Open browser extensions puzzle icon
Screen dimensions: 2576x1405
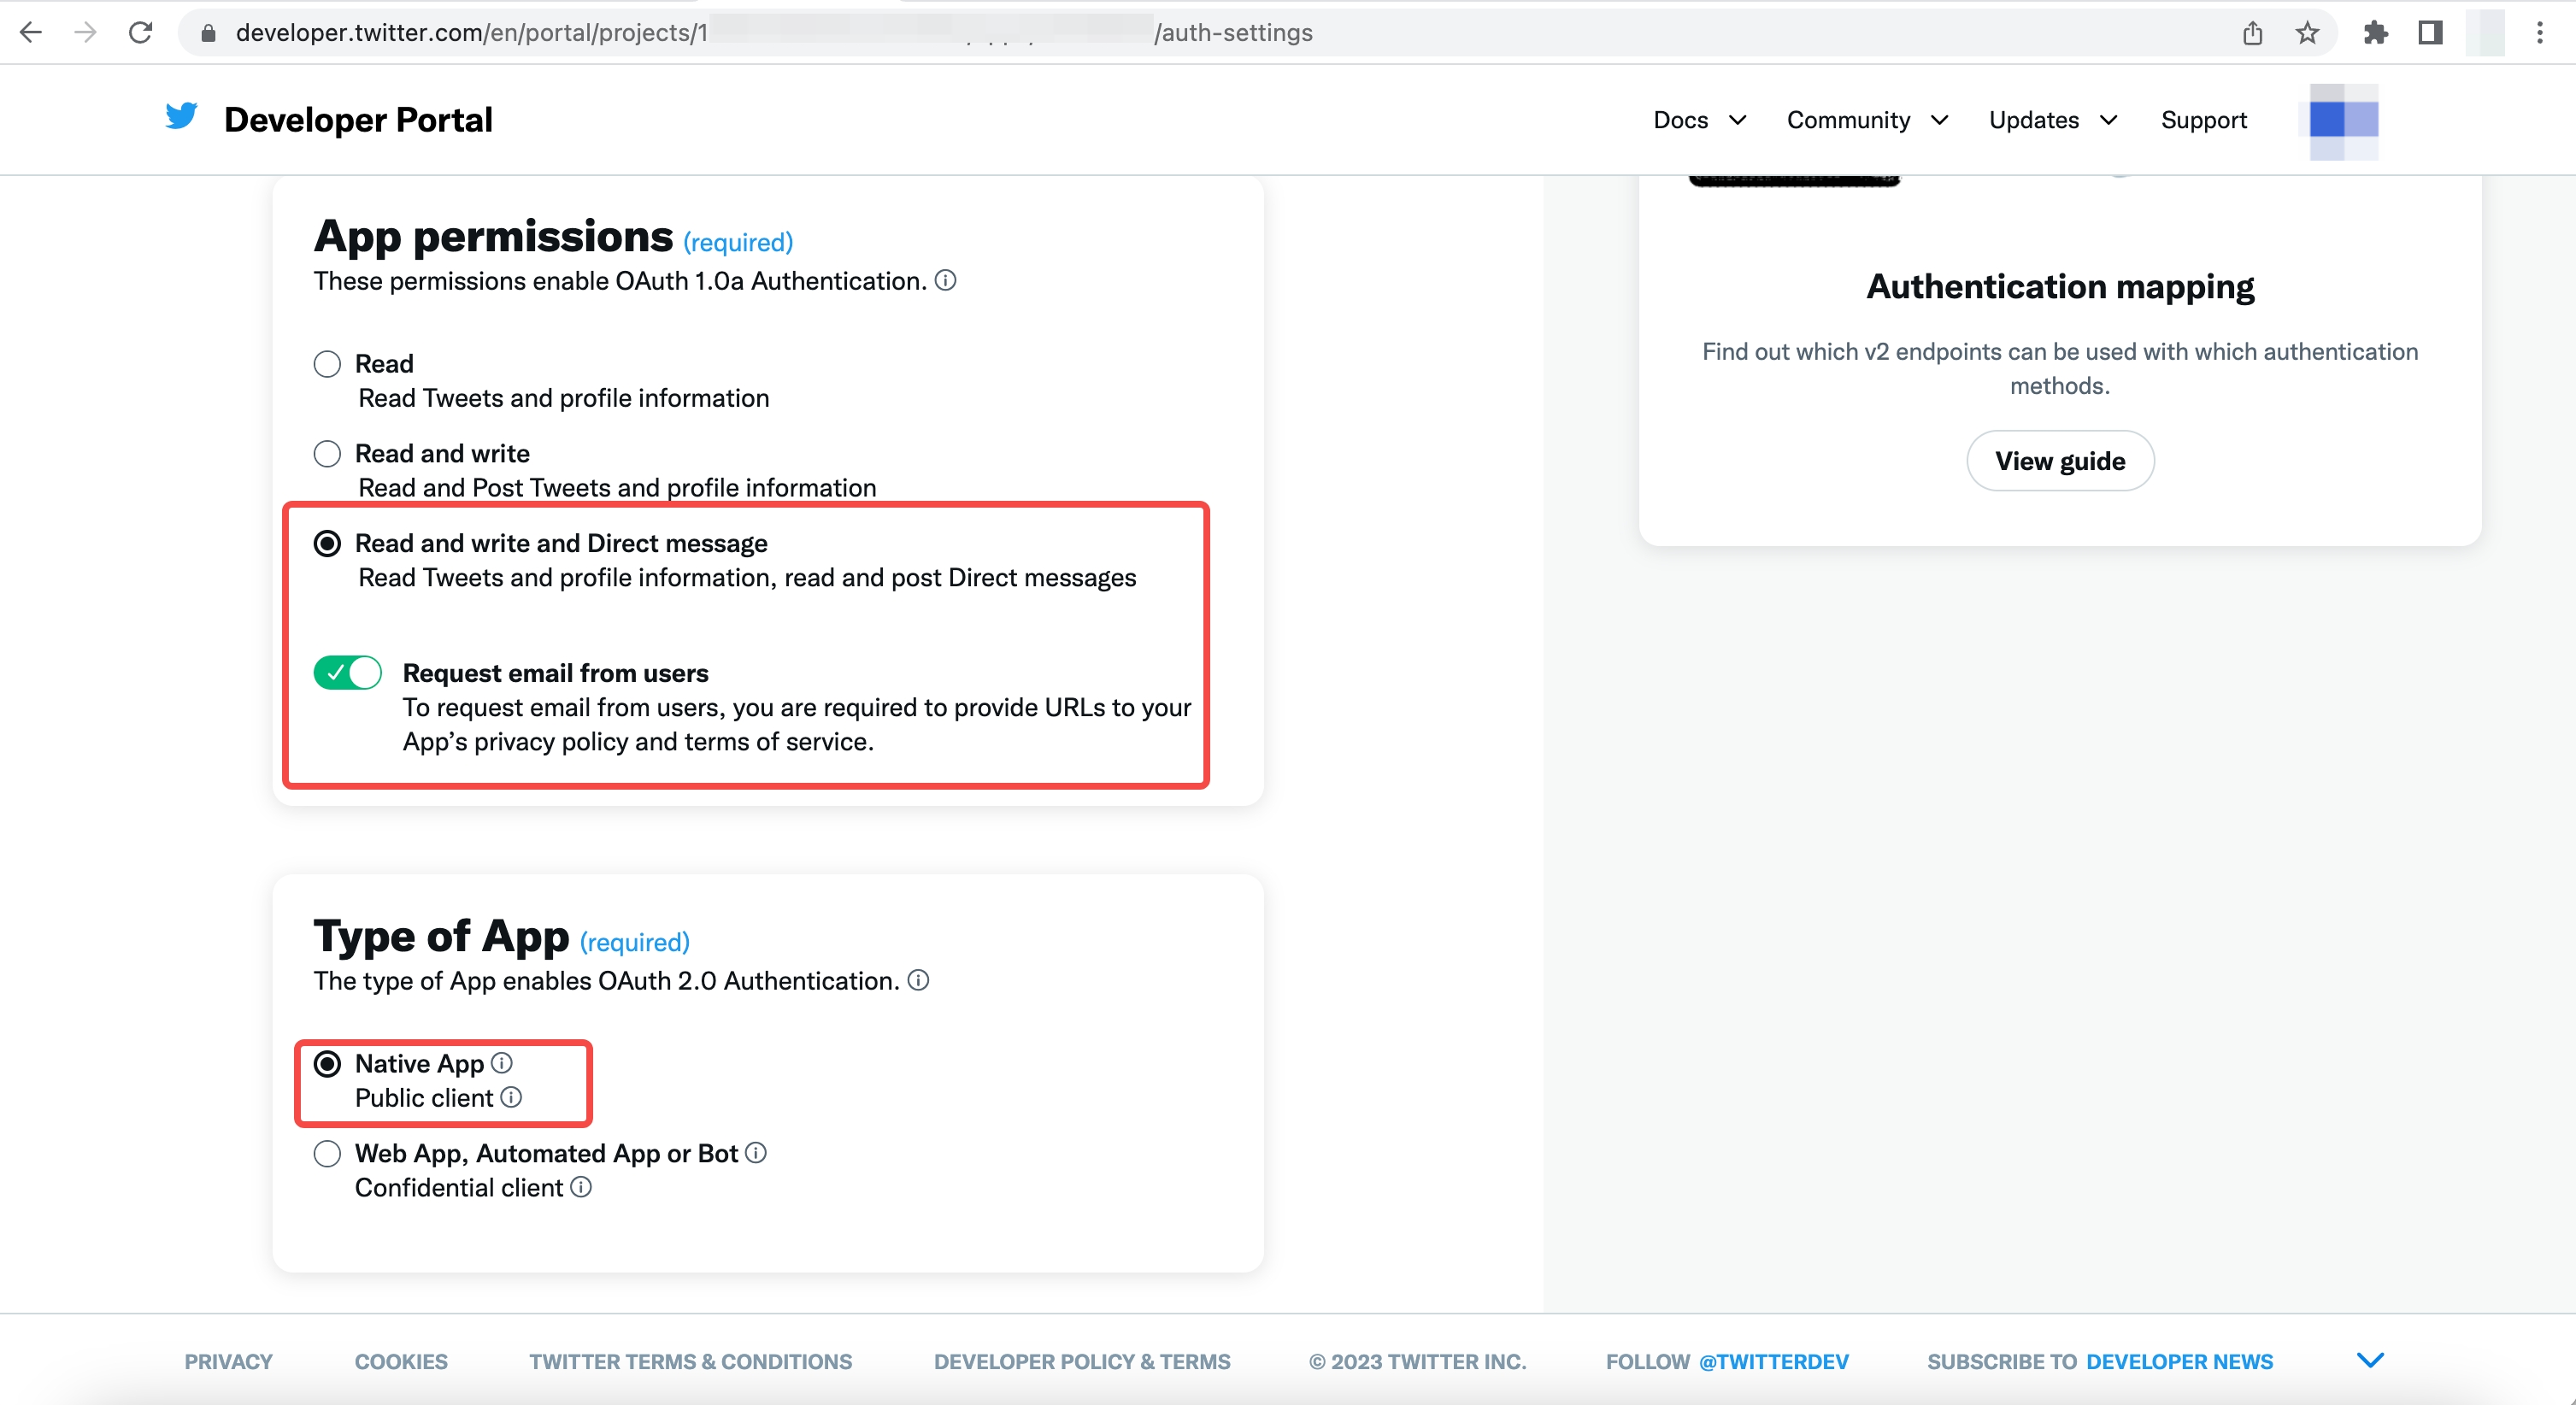coord(2375,33)
